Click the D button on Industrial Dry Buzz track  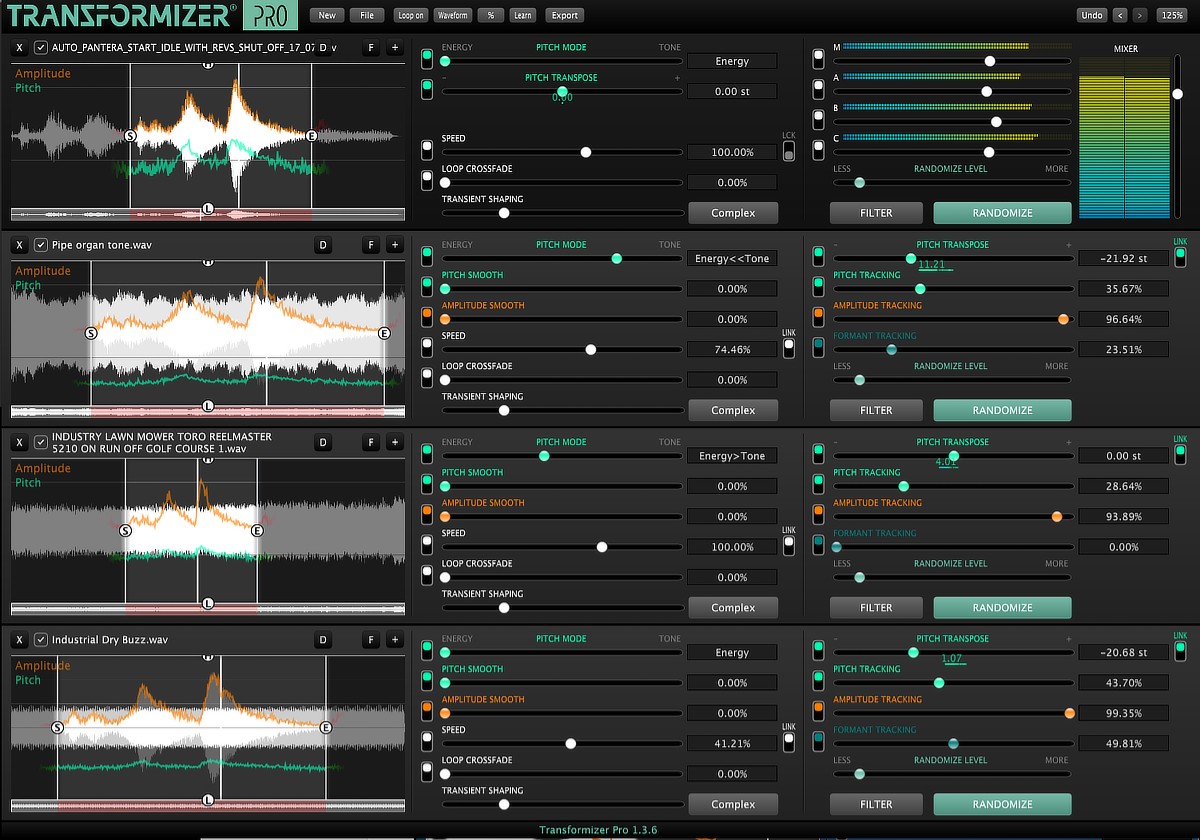tap(323, 640)
